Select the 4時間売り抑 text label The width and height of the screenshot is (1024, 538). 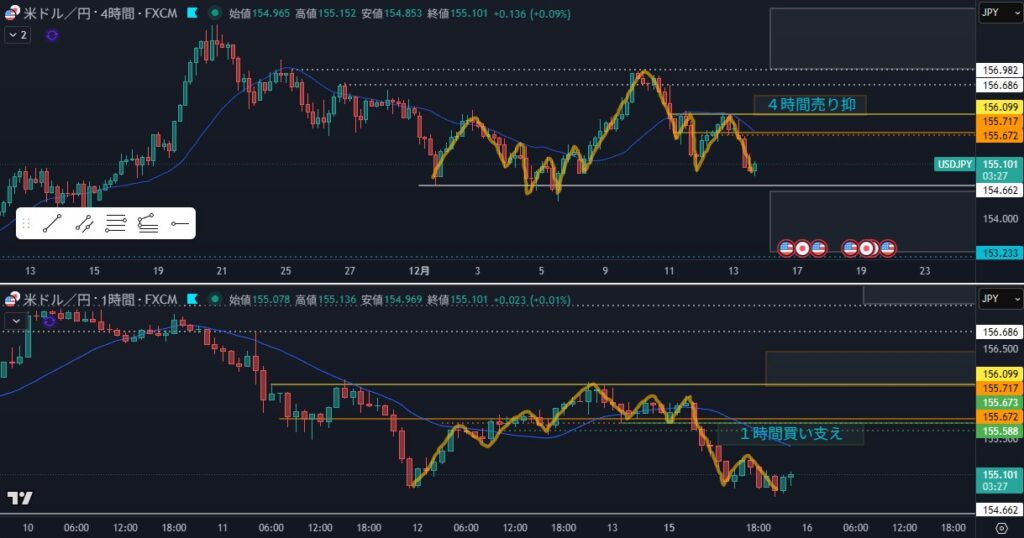click(x=810, y=104)
